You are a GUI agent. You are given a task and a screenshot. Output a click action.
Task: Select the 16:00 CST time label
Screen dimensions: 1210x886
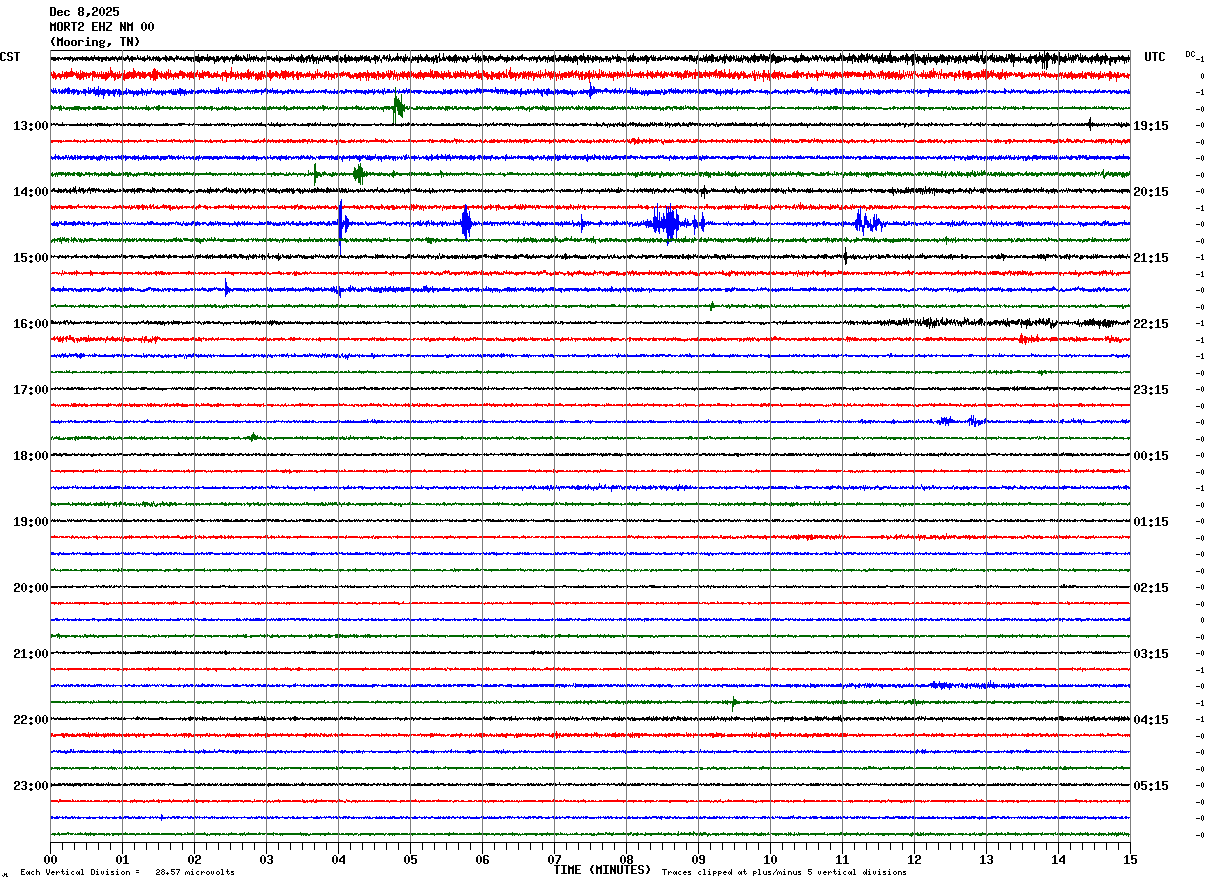30,324
